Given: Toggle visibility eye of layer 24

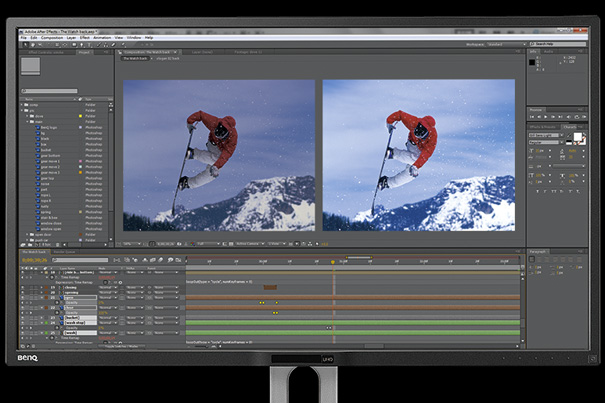Looking at the screenshot, I should click(22, 323).
